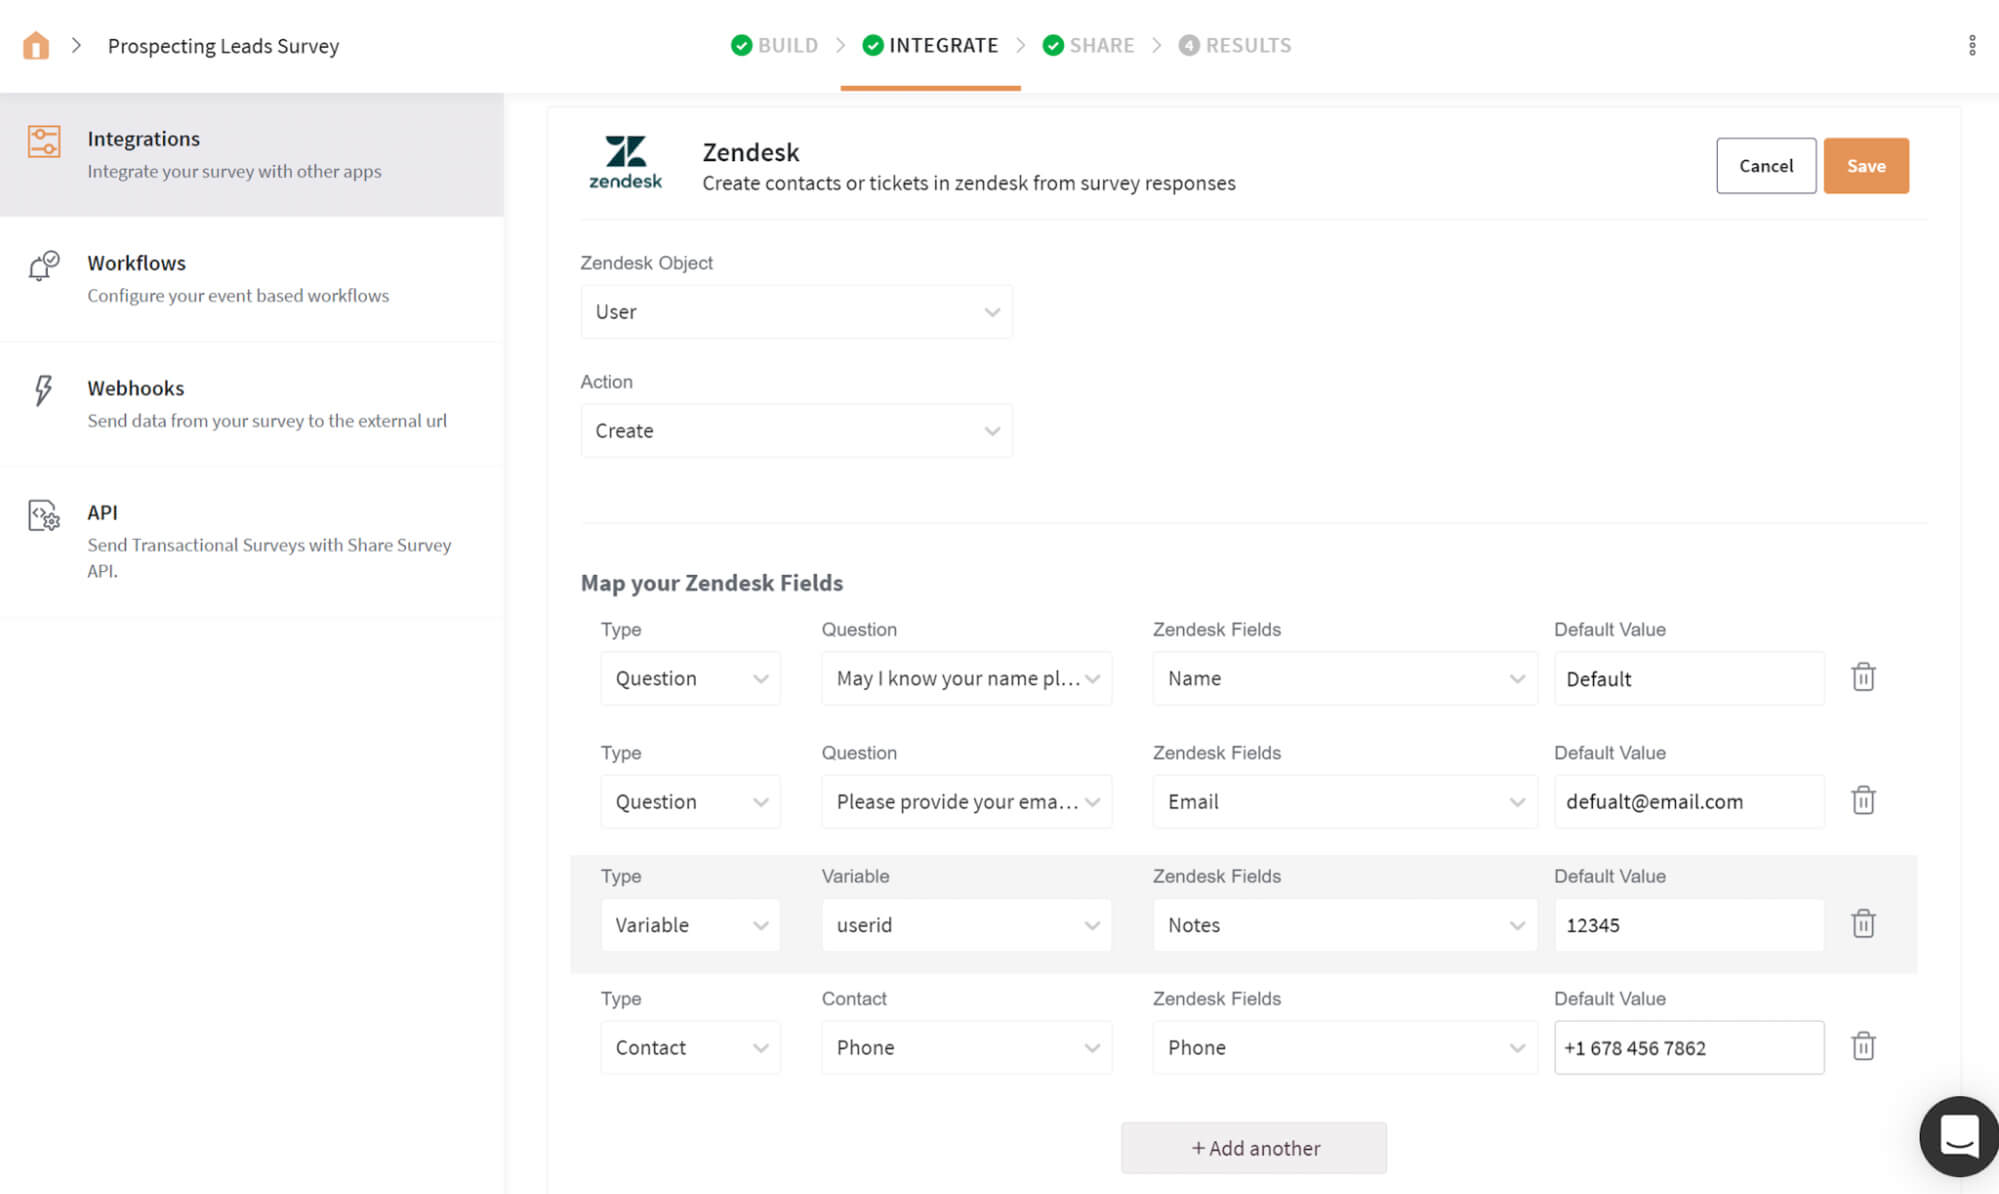Image resolution: width=1999 pixels, height=1194 pixels.
Task: Delete the userid variable mapping row
Action: click(1862, 924)
